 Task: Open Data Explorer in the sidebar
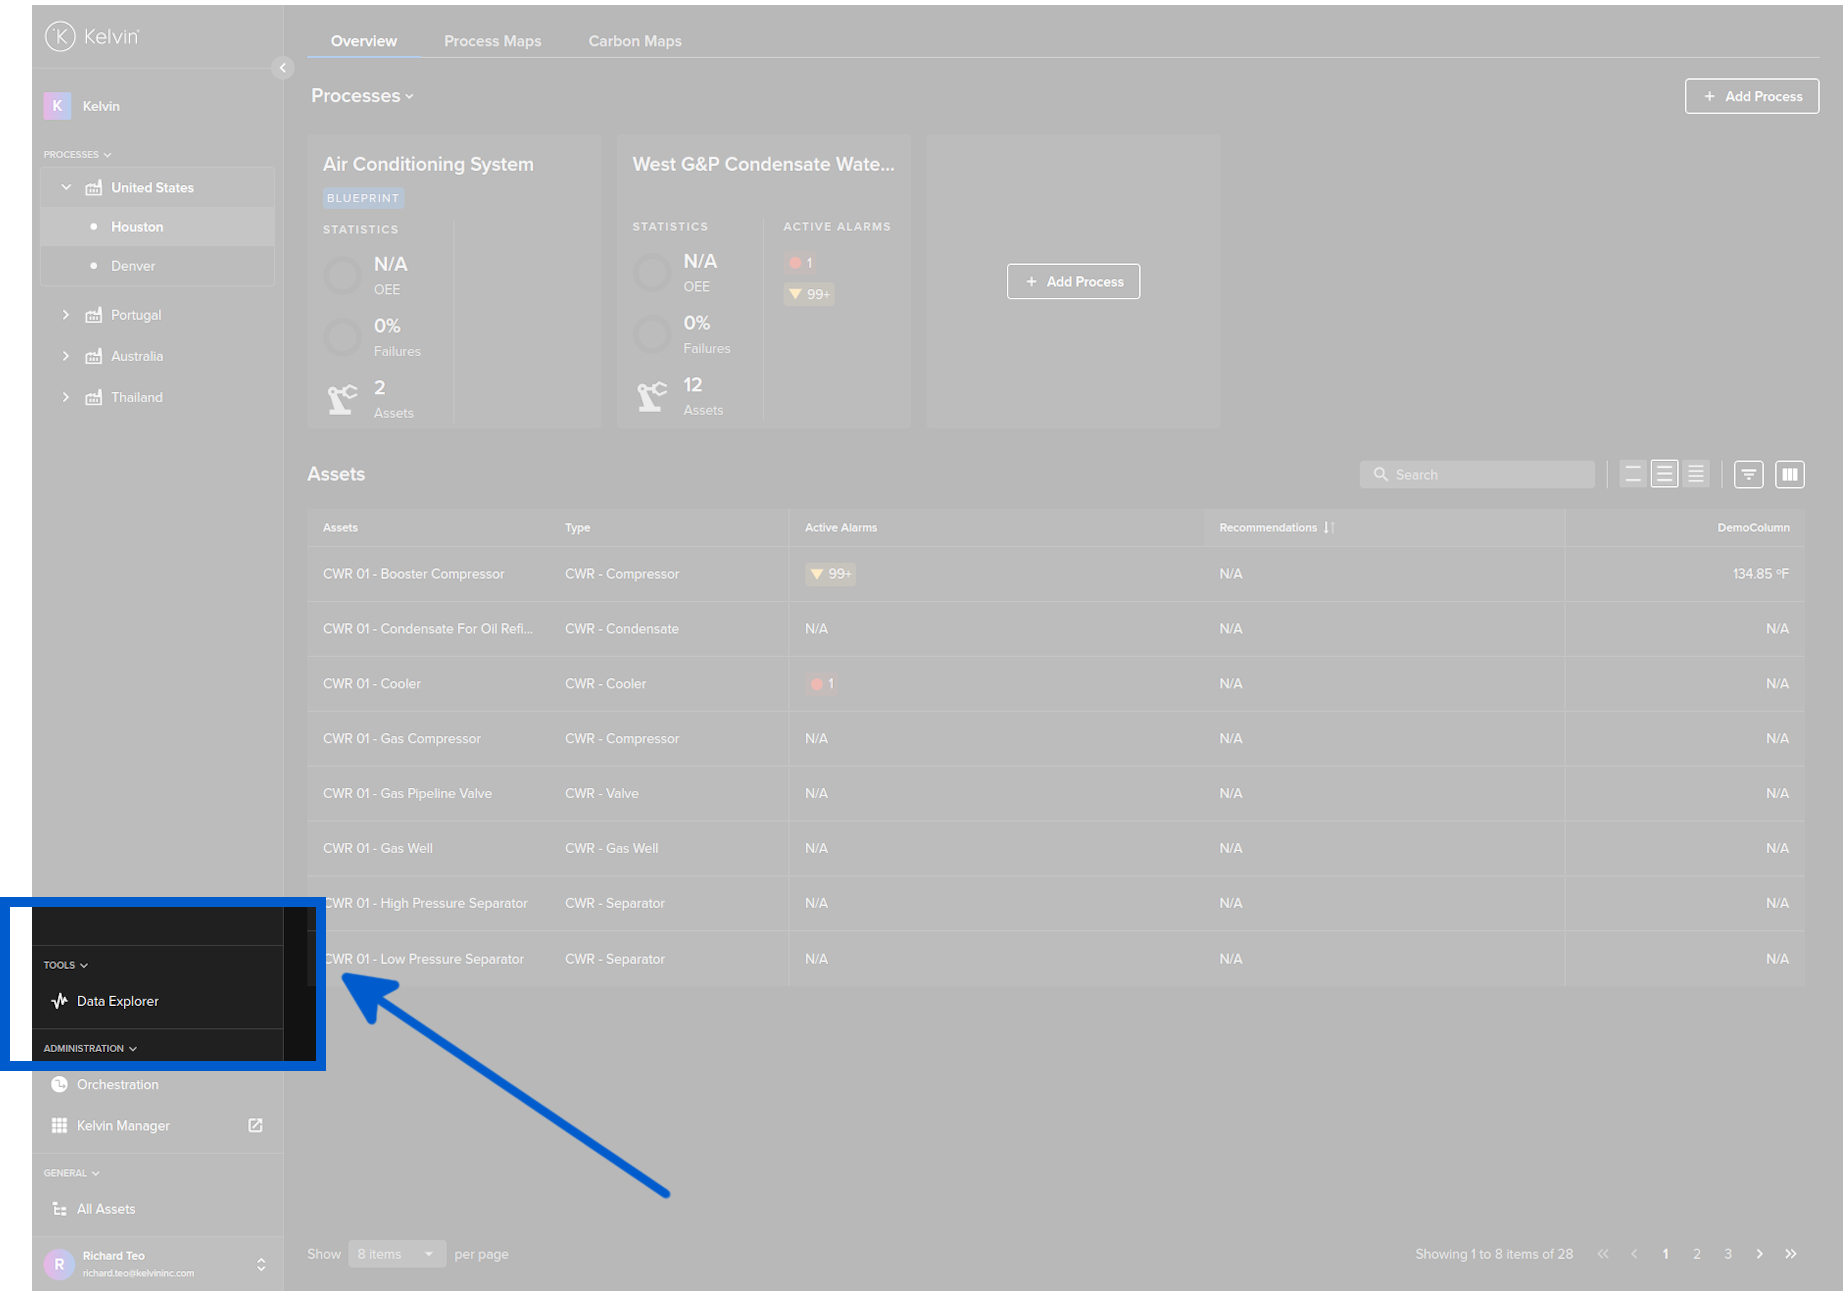(x=117, y=1001)
